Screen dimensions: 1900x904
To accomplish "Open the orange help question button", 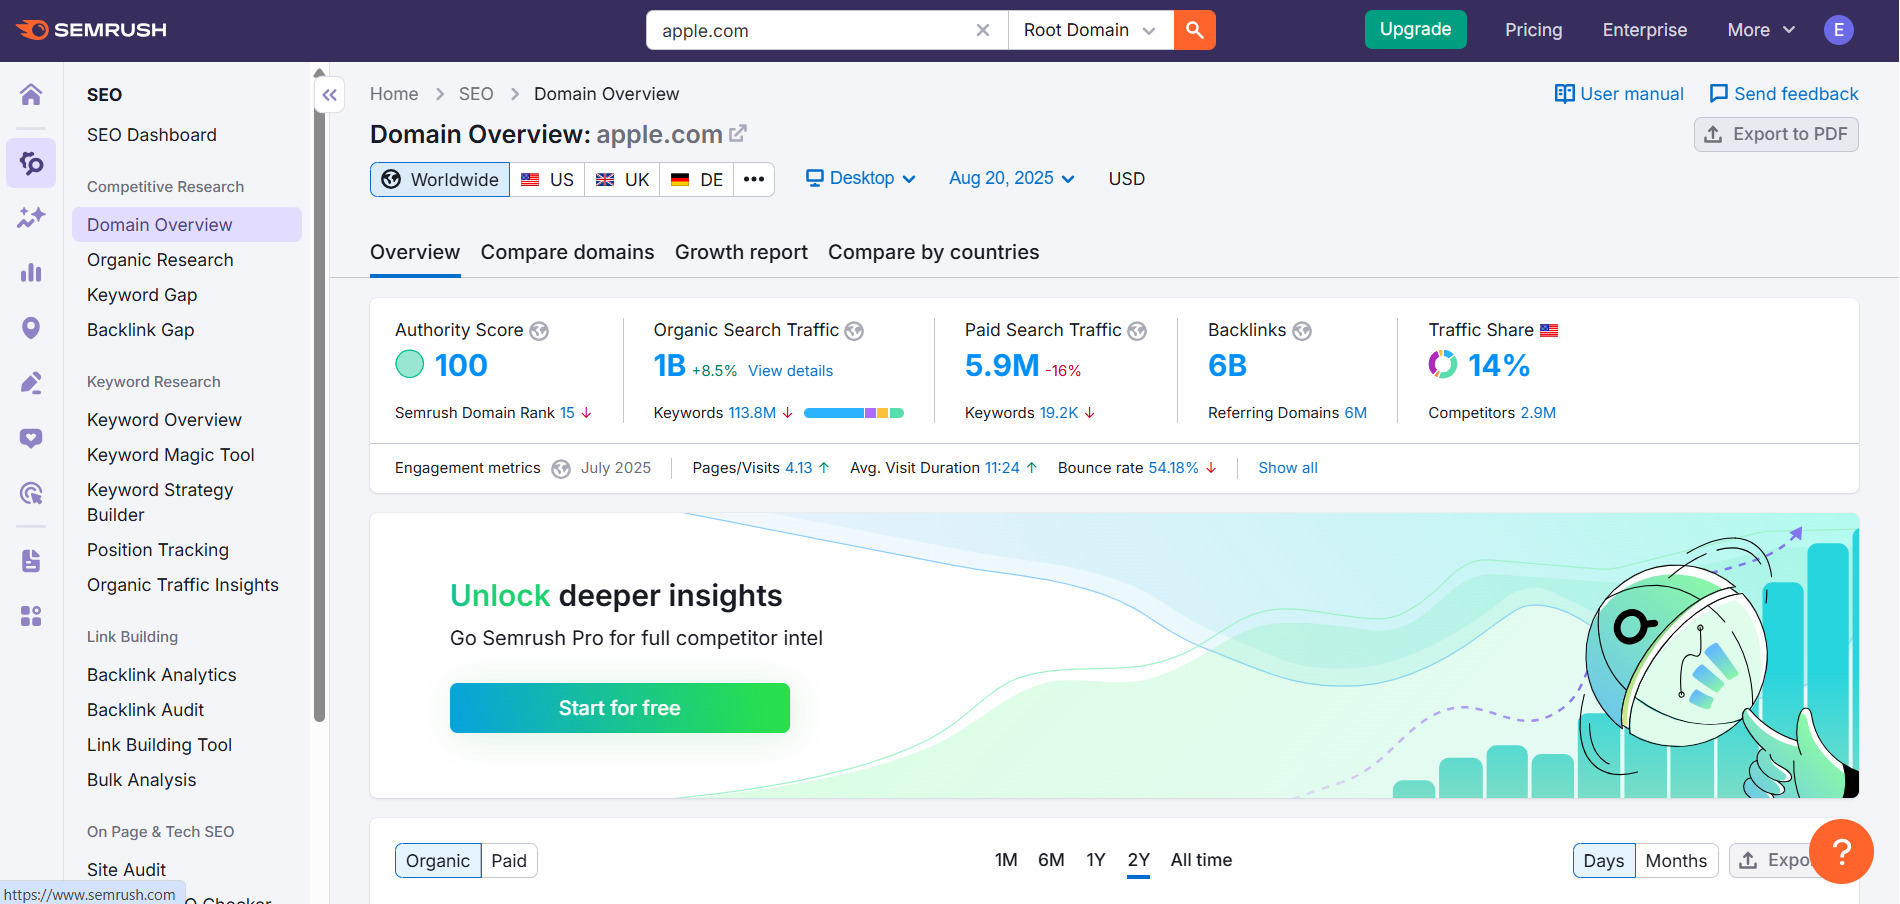I will (1841, 852).
